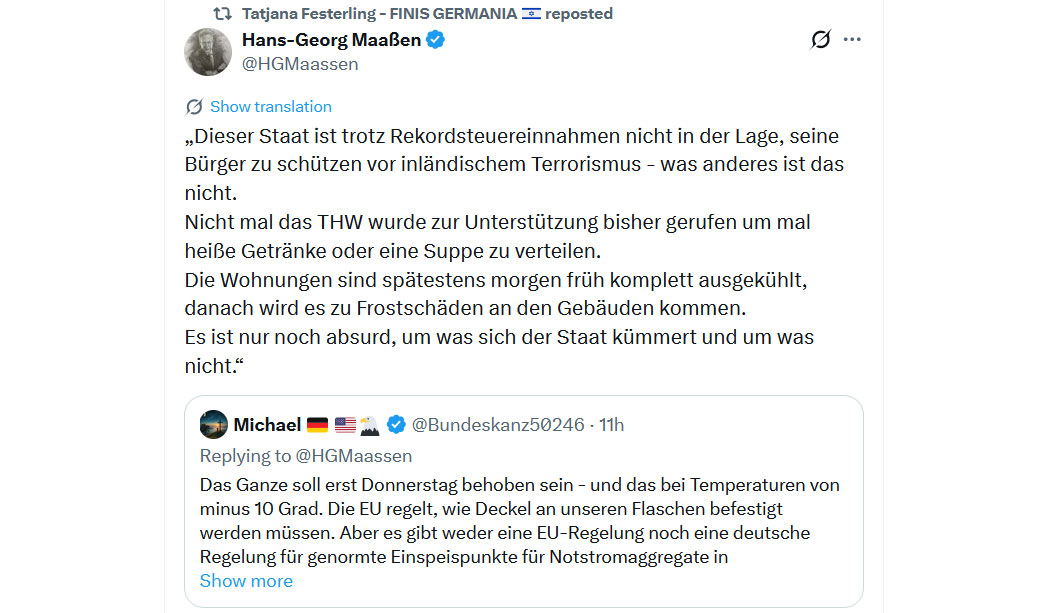The height and width of the screenshot is (613, 1050).
Task: Expand quoted post with Show more
Action: 246,581
